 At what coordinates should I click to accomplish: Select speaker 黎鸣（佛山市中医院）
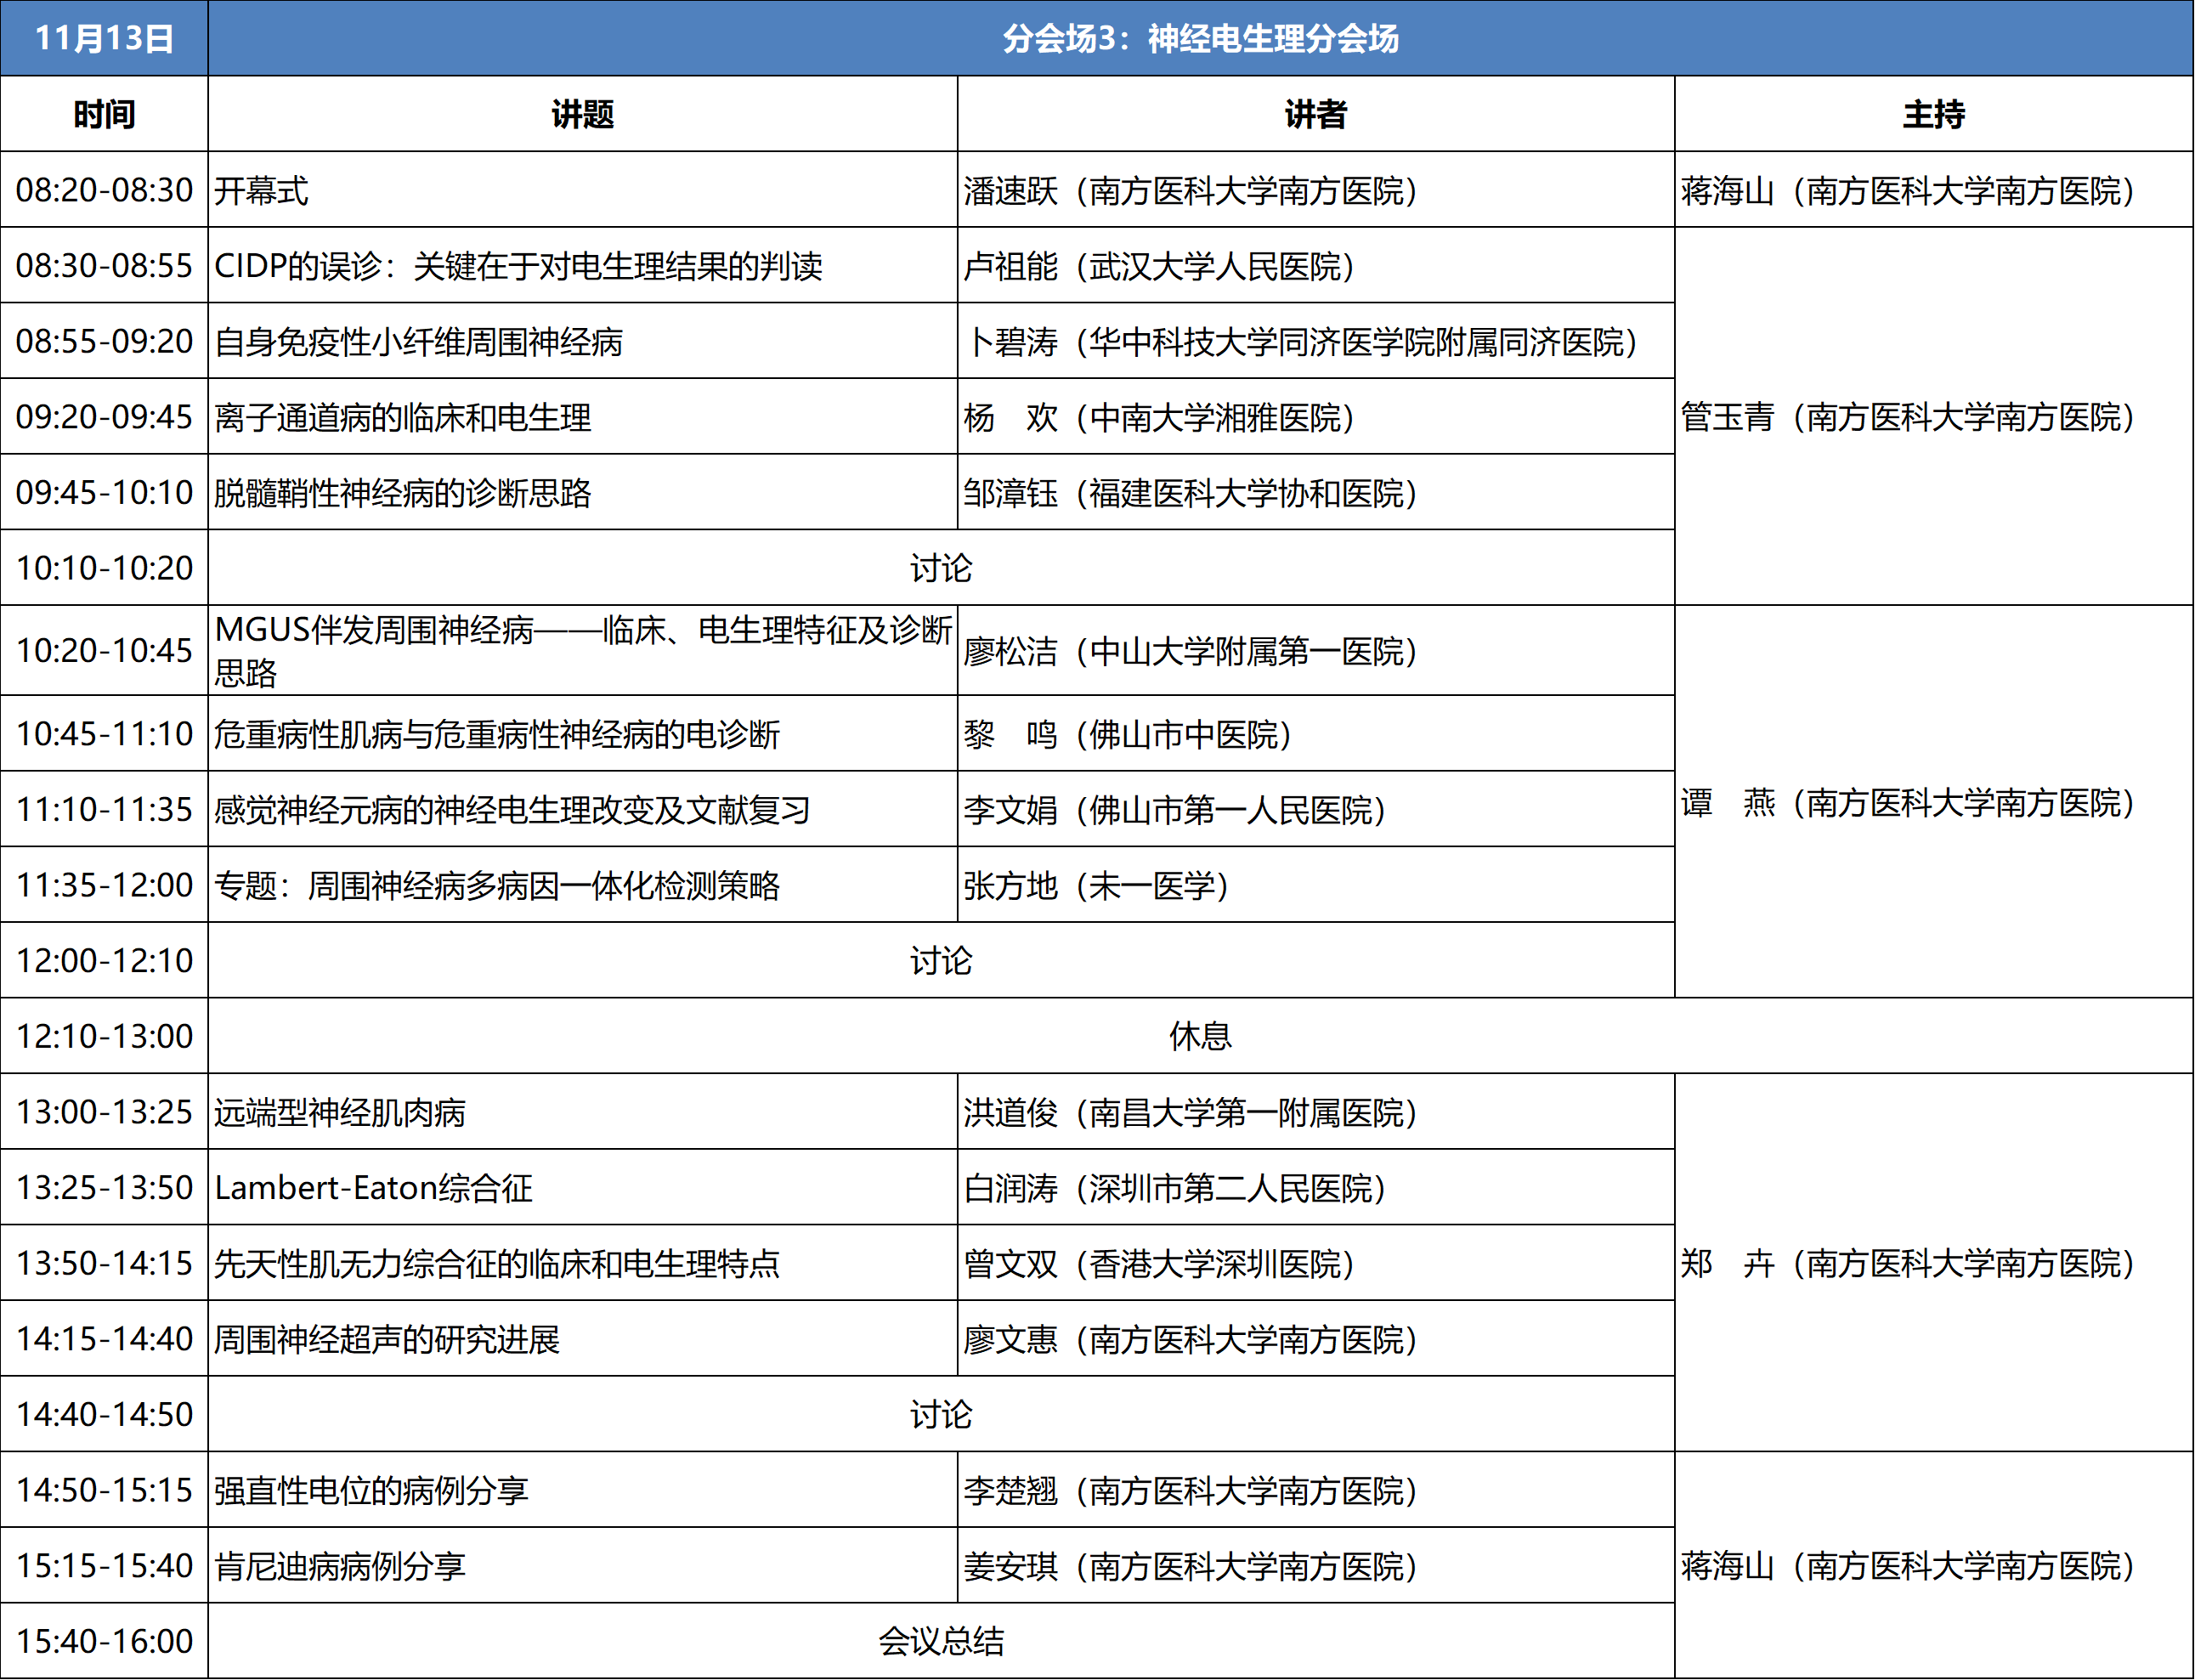tap(1316, 733)
